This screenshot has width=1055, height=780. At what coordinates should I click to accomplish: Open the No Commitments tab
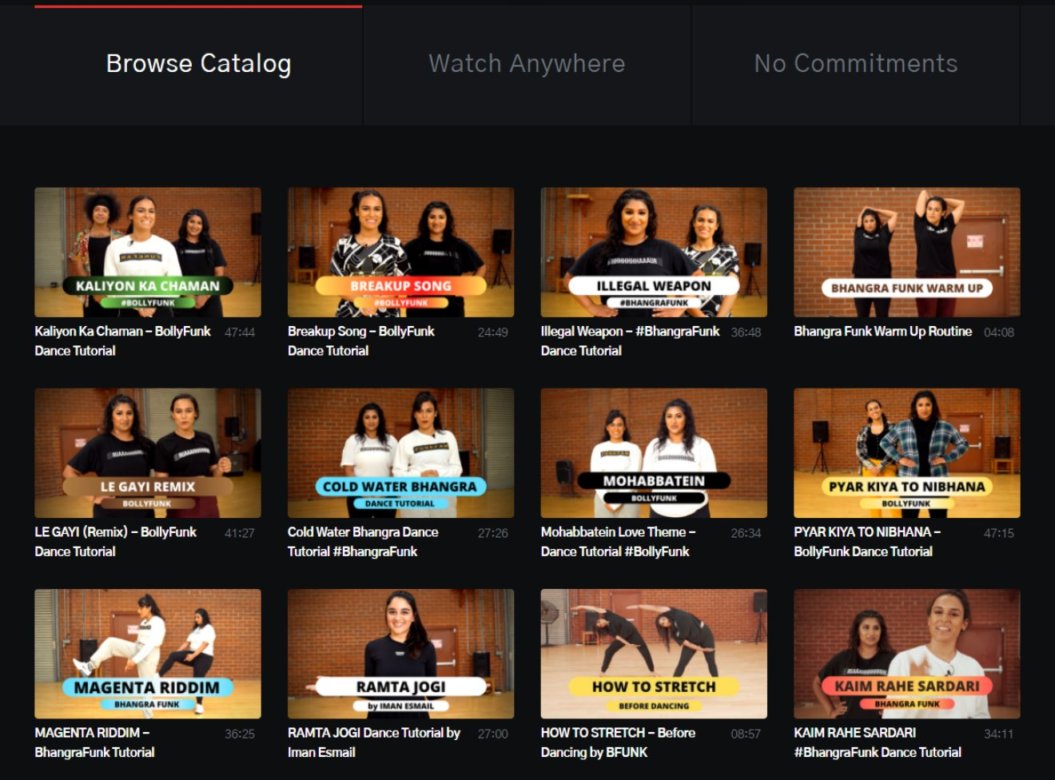tap(855, 64)
